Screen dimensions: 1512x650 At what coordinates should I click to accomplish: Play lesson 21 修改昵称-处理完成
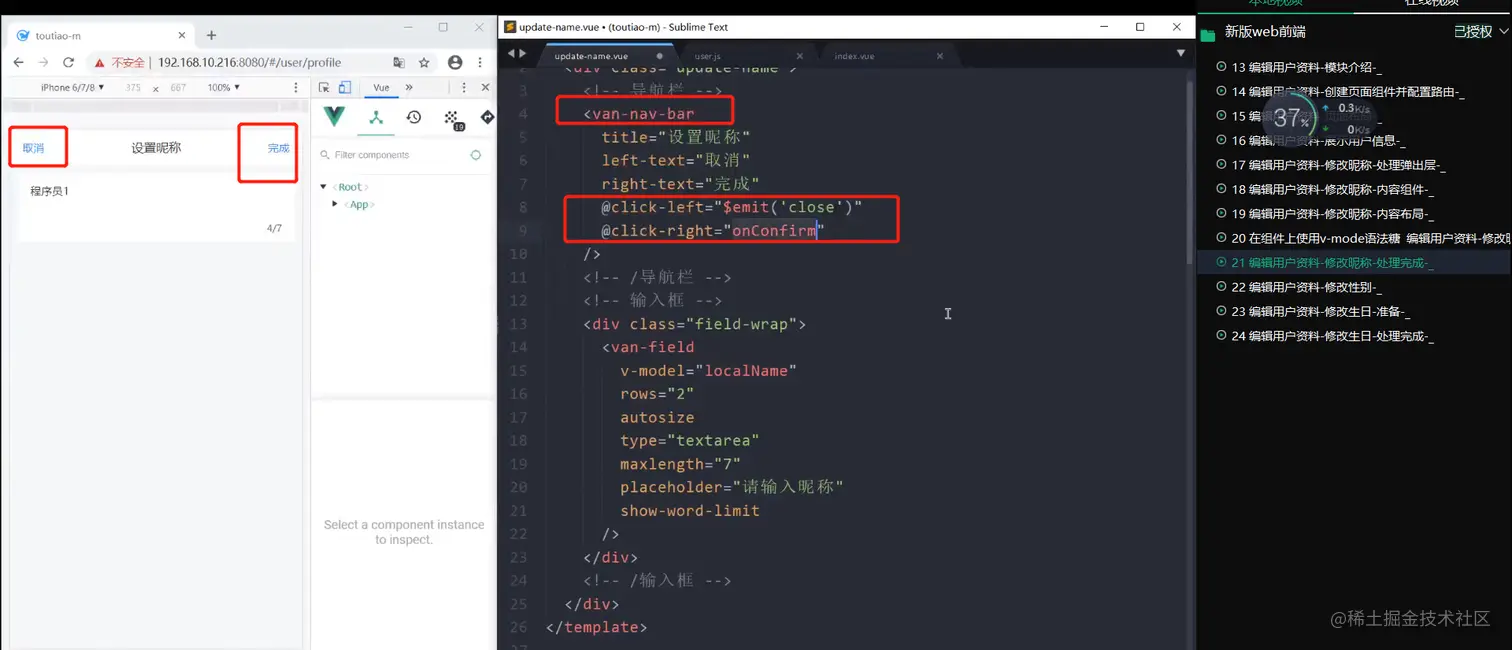[x=1325, y=263]
